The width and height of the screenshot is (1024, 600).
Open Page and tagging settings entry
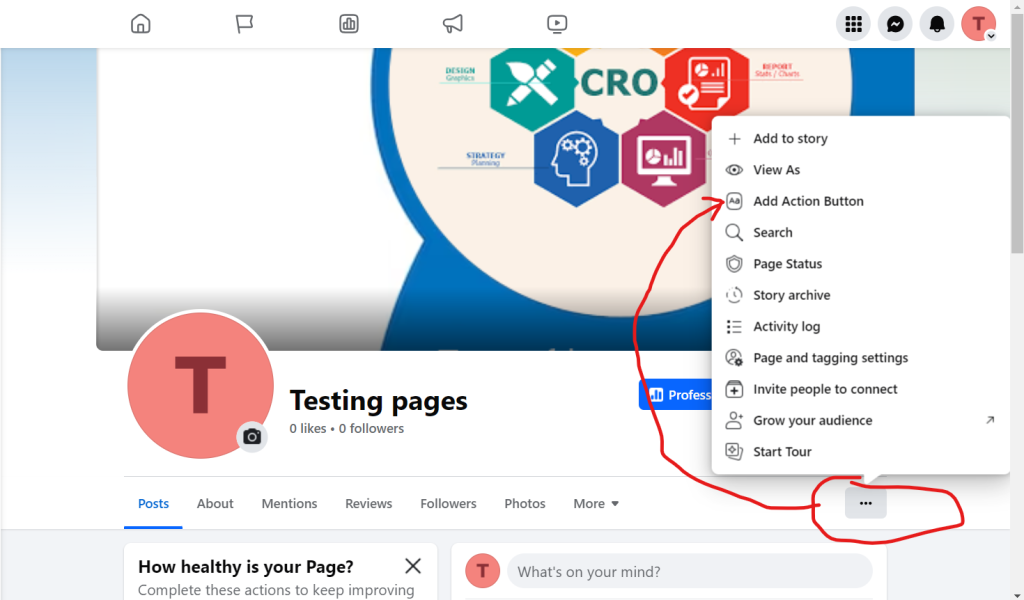[x=861, y=358]
